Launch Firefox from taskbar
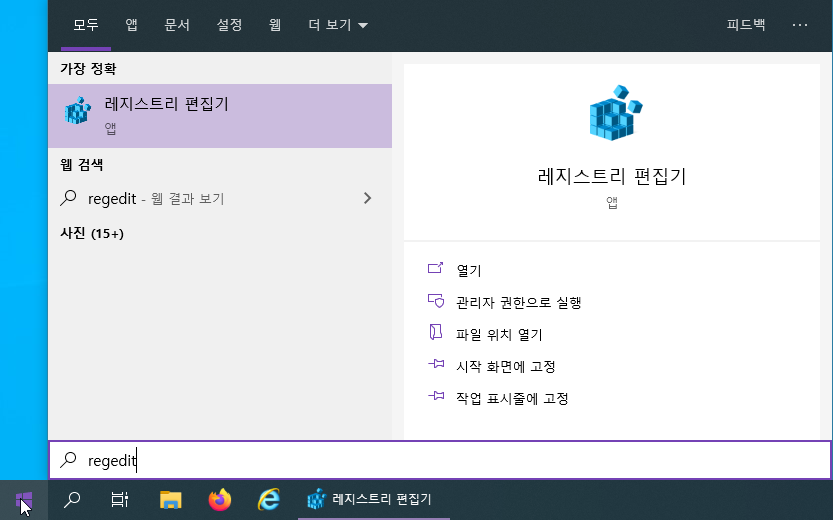 [220, 500]
